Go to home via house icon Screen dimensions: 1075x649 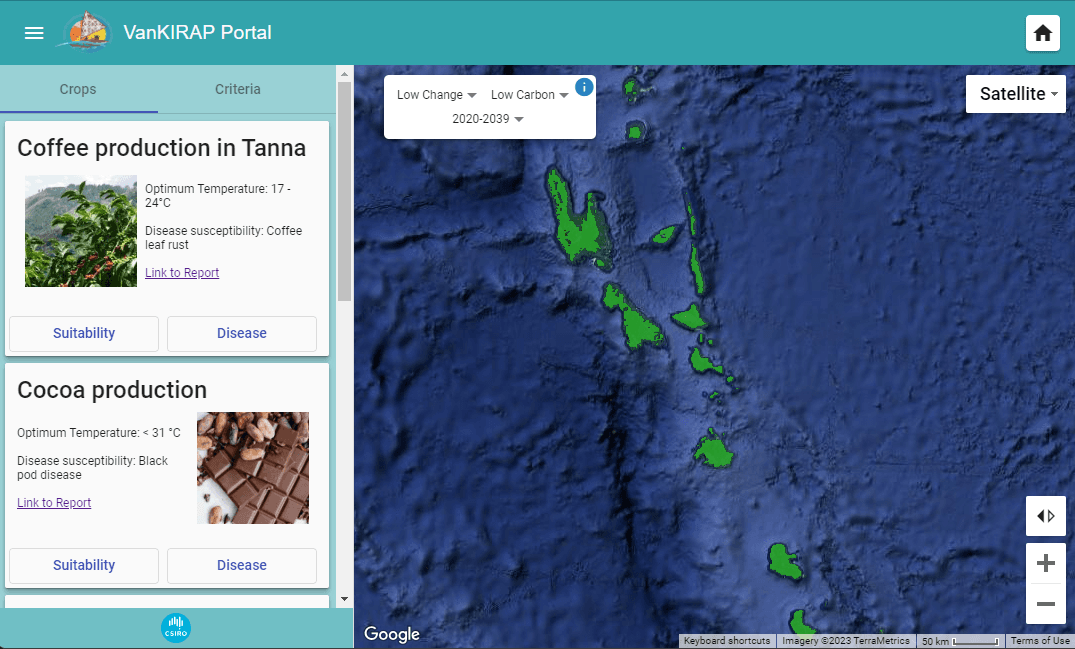coord(1043,33)
